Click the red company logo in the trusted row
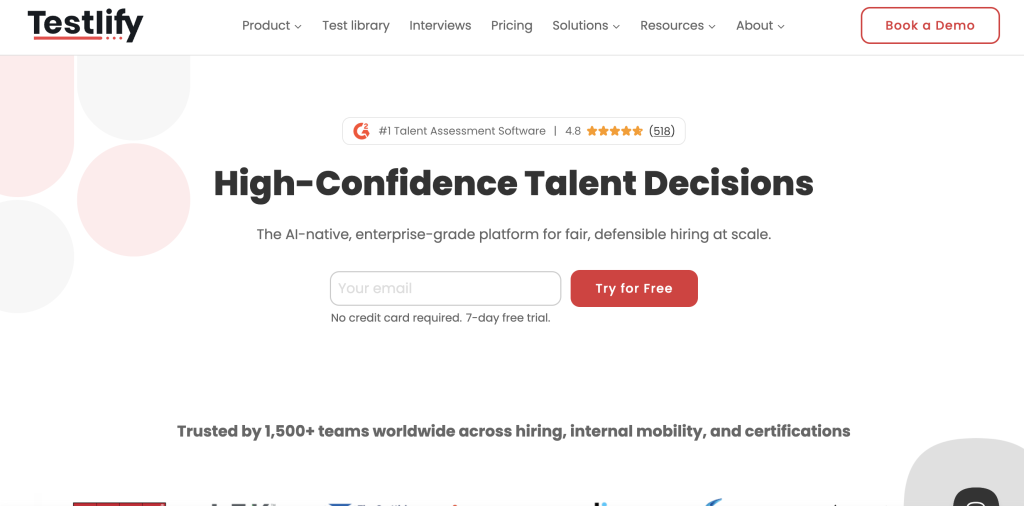This screenshot has height=506, width=1024. [x=119, y=502]
